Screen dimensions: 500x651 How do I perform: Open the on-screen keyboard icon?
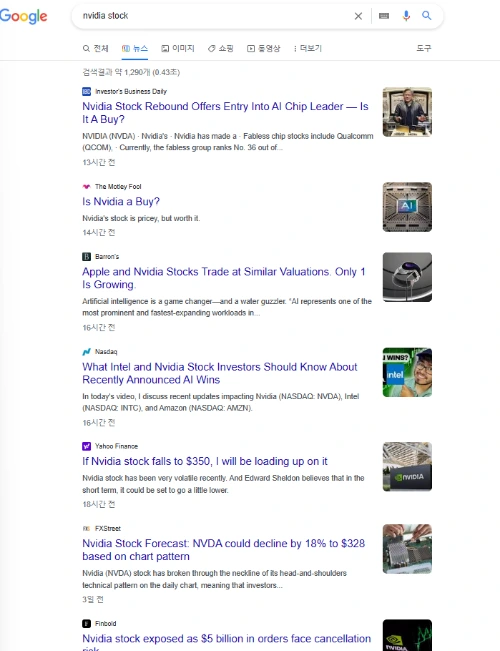(x=384, y=16)
